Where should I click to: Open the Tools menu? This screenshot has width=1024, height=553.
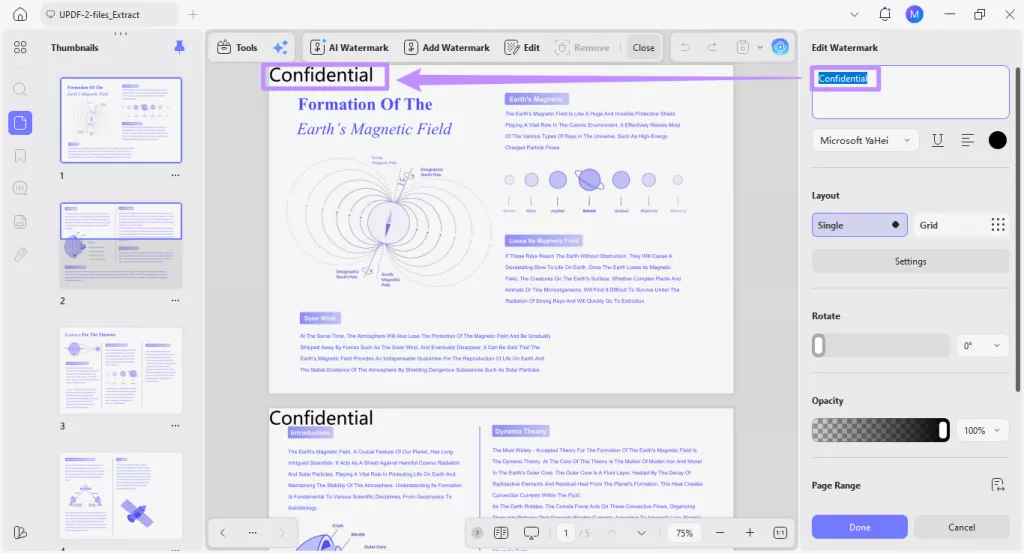pyautogui.click(x=237, y=47)
